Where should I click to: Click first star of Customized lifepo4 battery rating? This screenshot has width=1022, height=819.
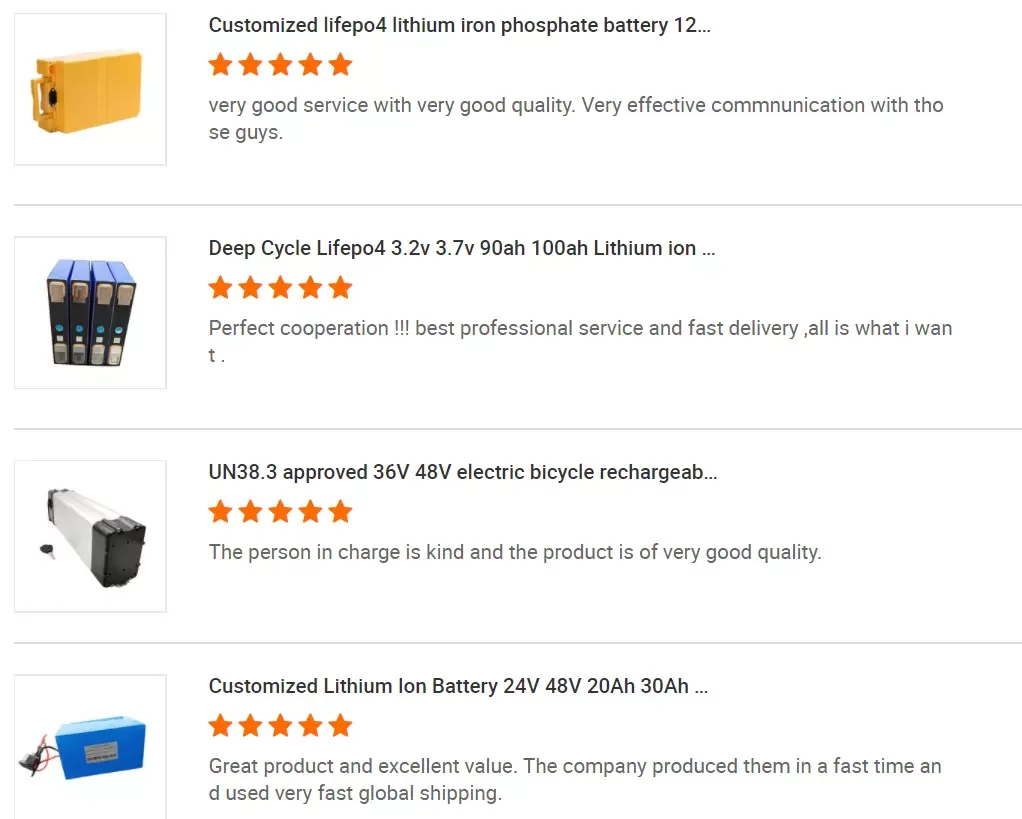pyautogui.click(x=220, y=65)
